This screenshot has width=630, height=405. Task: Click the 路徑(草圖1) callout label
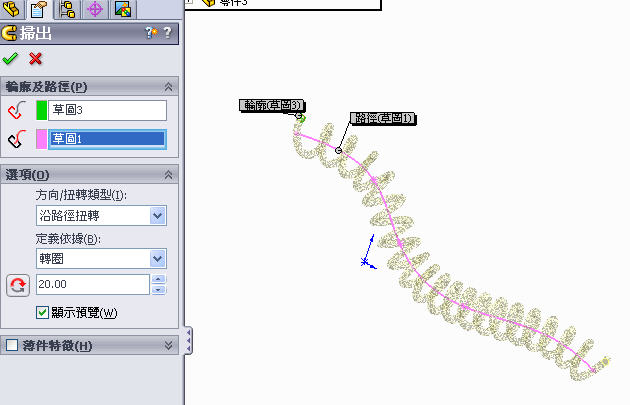383,118
